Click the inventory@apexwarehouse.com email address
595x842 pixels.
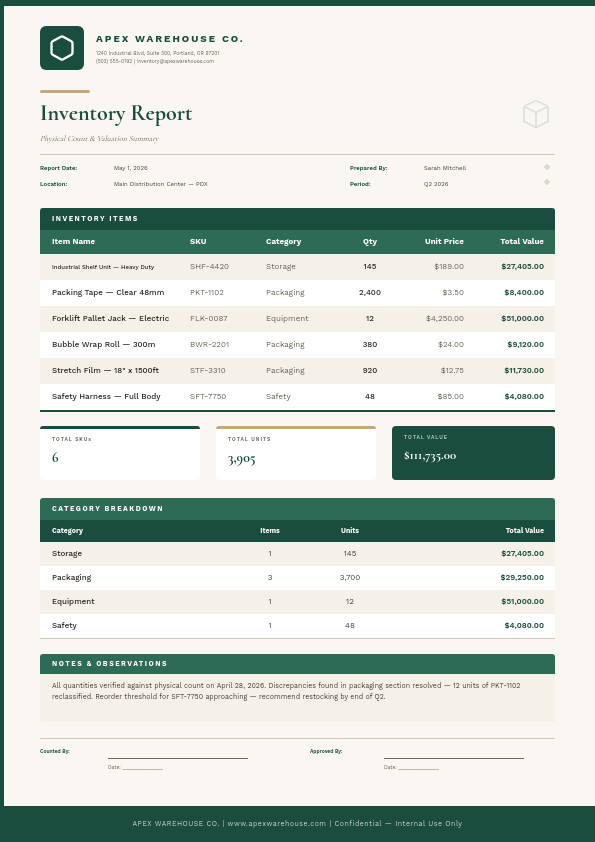[x=175, y=61]
